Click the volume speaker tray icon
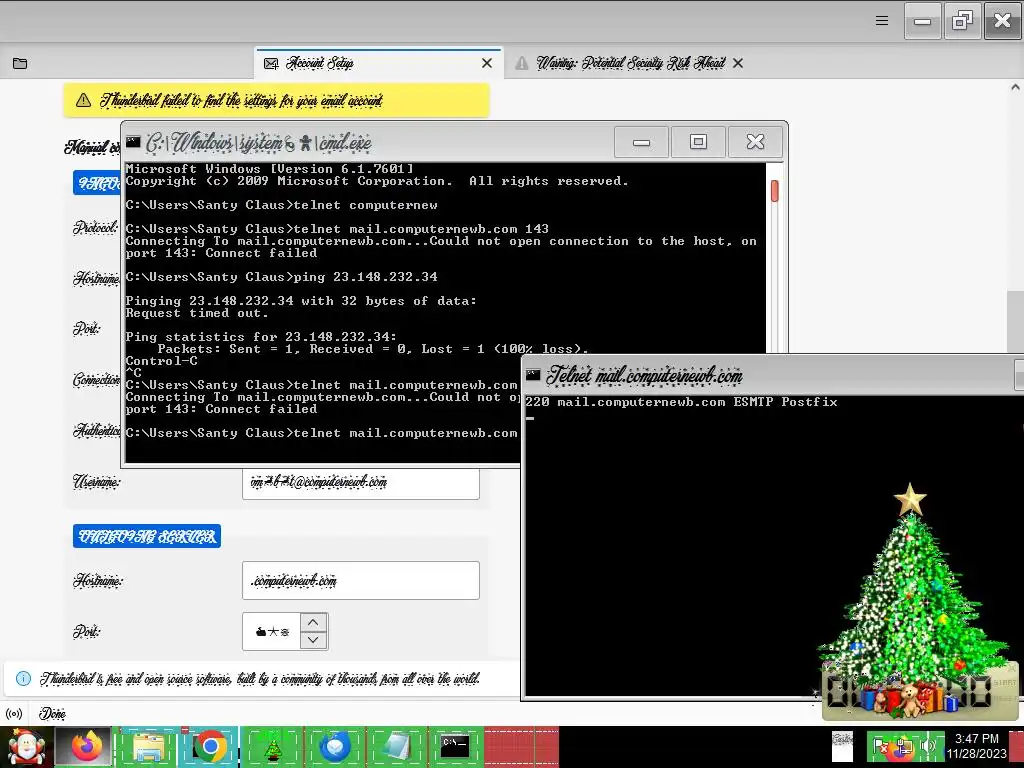Image resolution: width=1024 pixels, height=768 pixels. click(927, 746)
